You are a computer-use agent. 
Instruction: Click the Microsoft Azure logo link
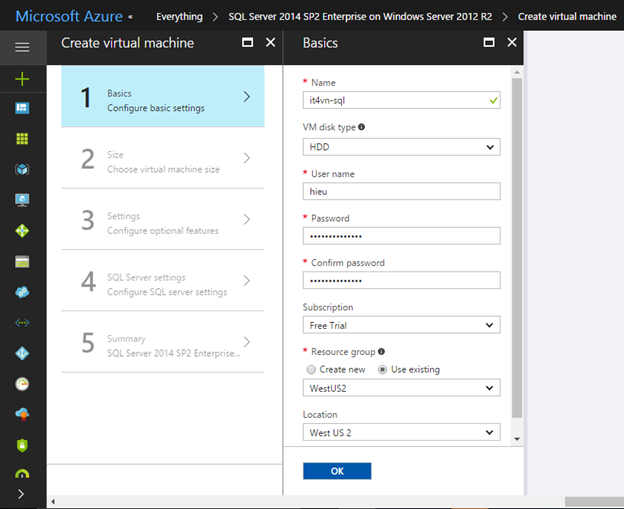click(69, 16)
